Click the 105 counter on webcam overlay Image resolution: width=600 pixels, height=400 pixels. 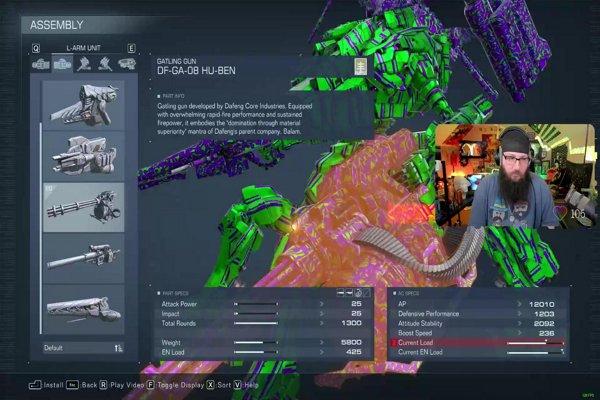(x=578, y=214)
